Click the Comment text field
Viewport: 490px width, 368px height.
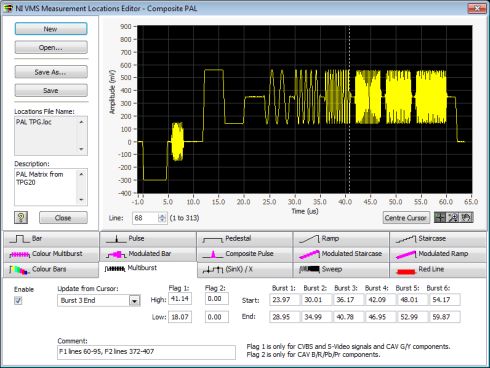point(146,352)
